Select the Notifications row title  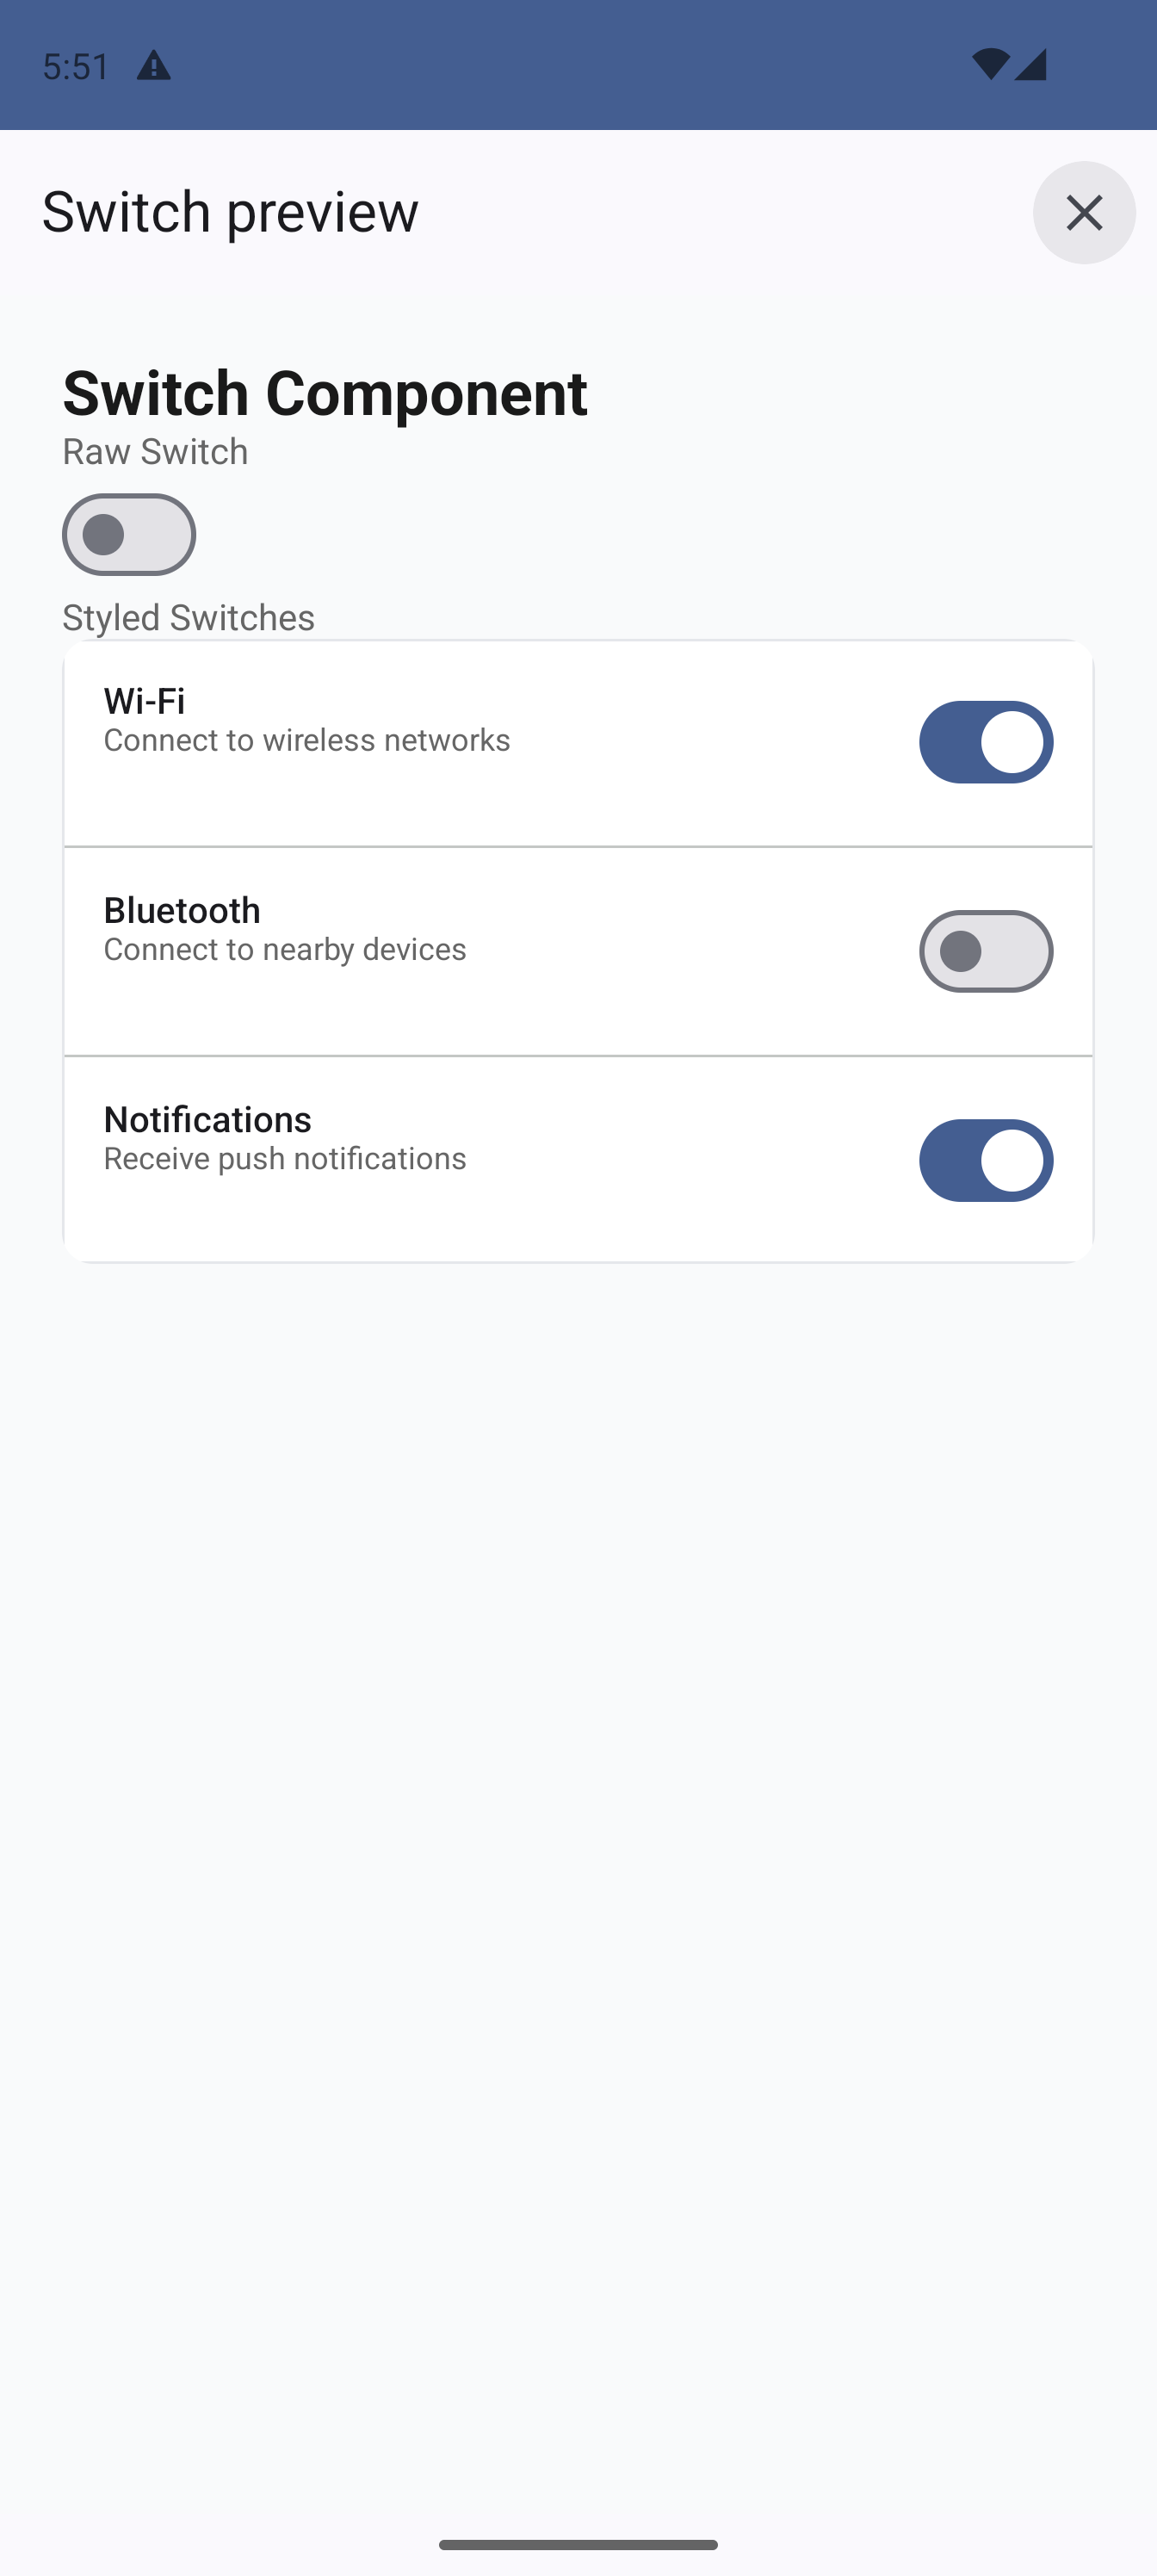(207, 1119)
